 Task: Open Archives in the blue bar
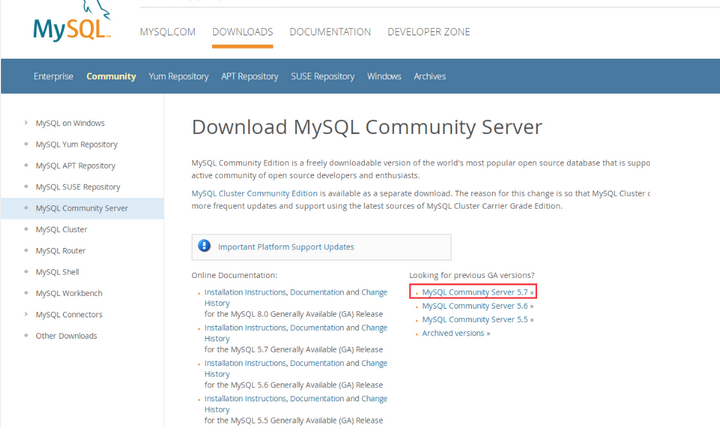430,76
